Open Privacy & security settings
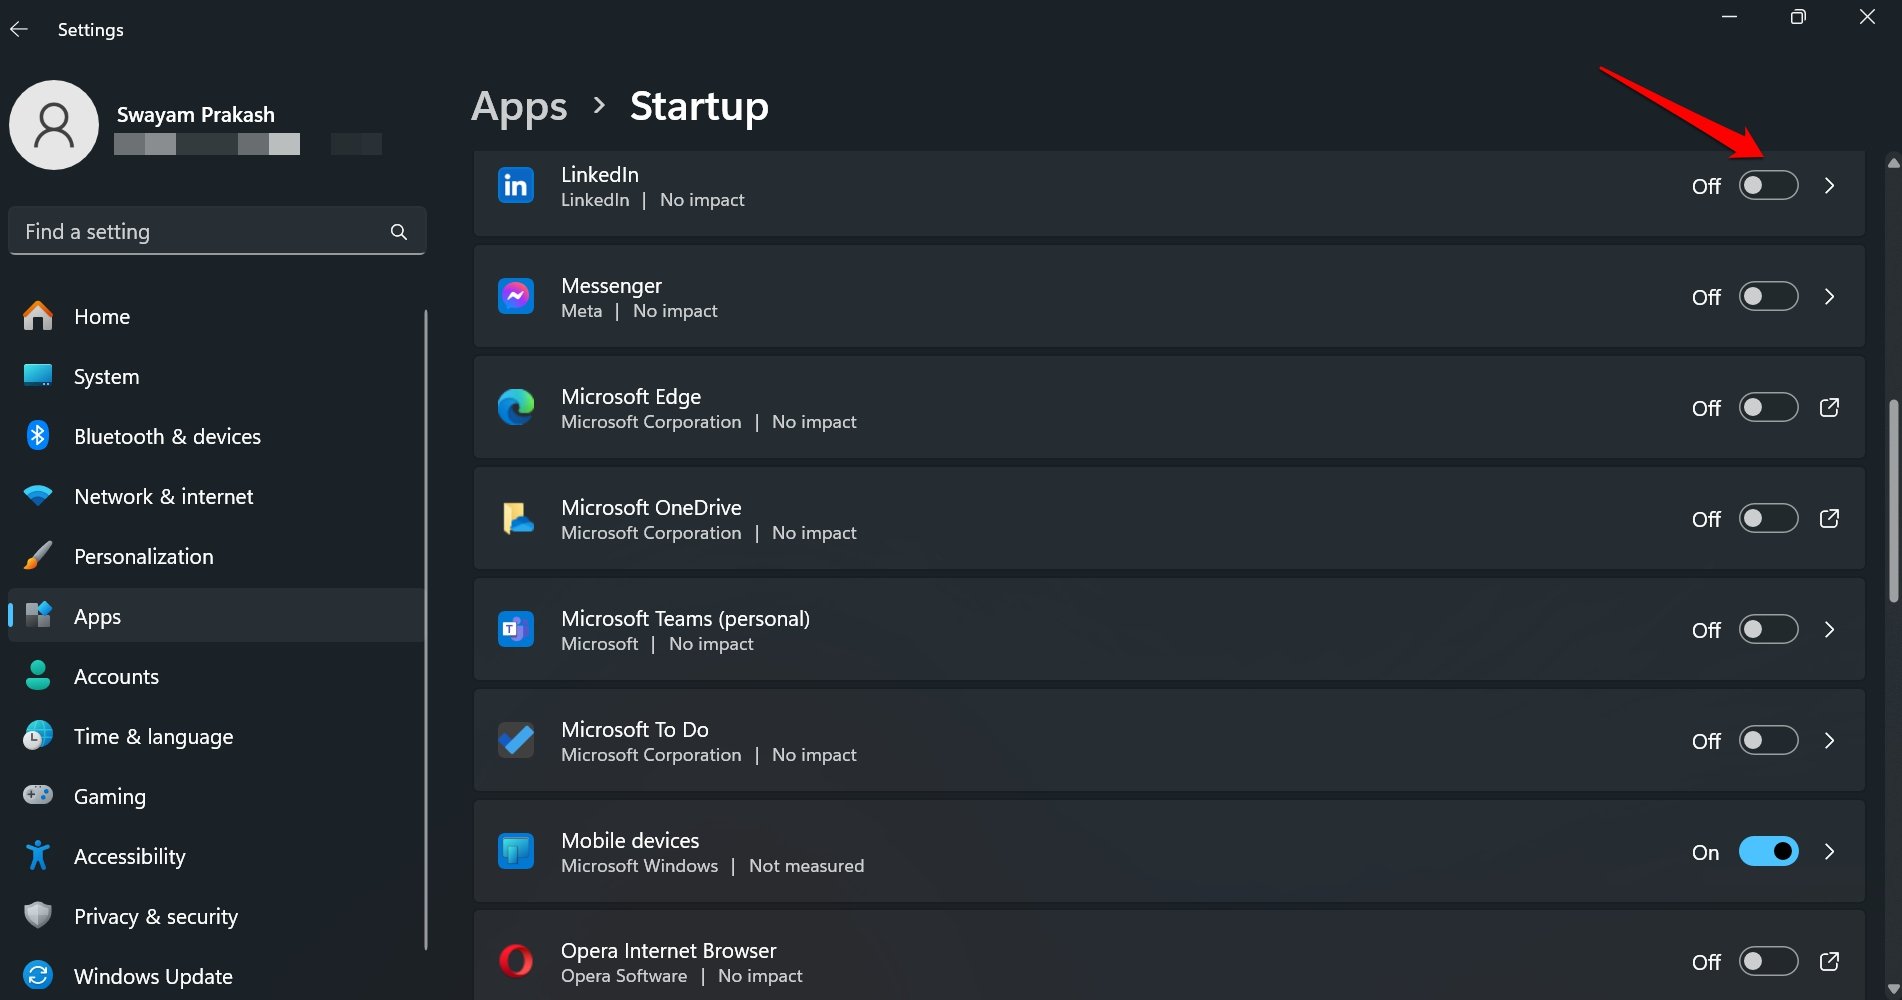The height and width of the screenshot is (1000, 1902). 156,917
